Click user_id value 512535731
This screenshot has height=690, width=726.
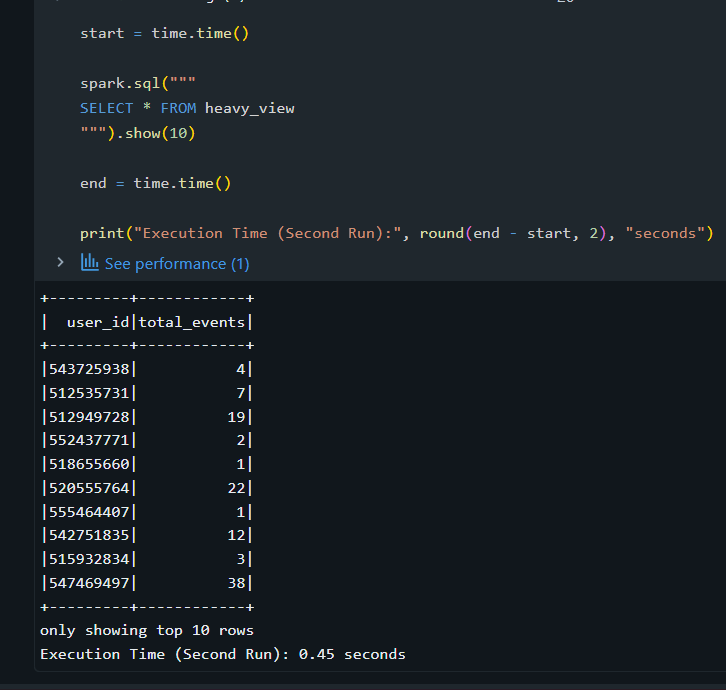(89, 393)
